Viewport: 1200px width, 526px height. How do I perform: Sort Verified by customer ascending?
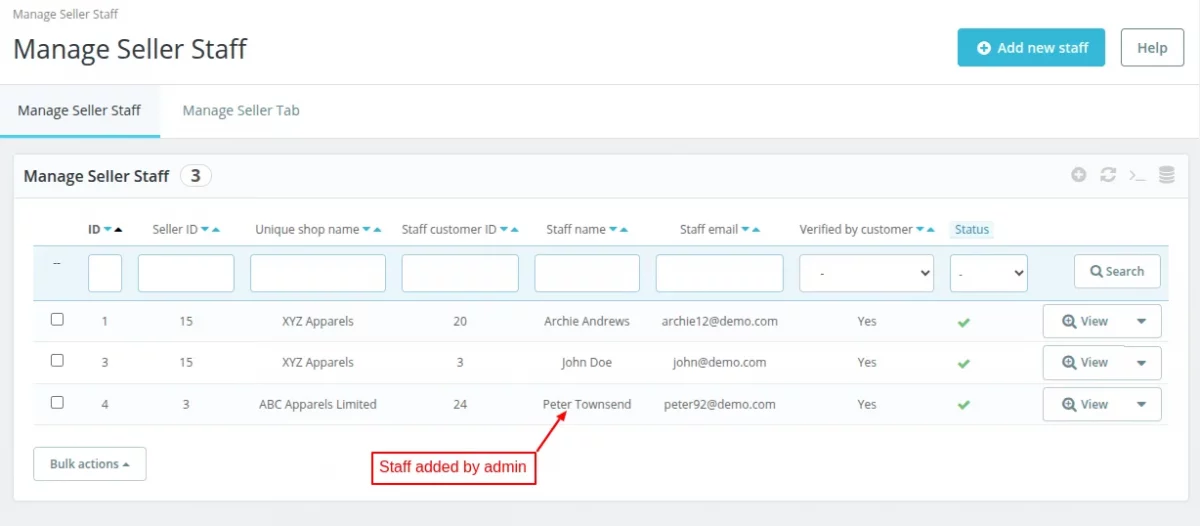(931, 229)
